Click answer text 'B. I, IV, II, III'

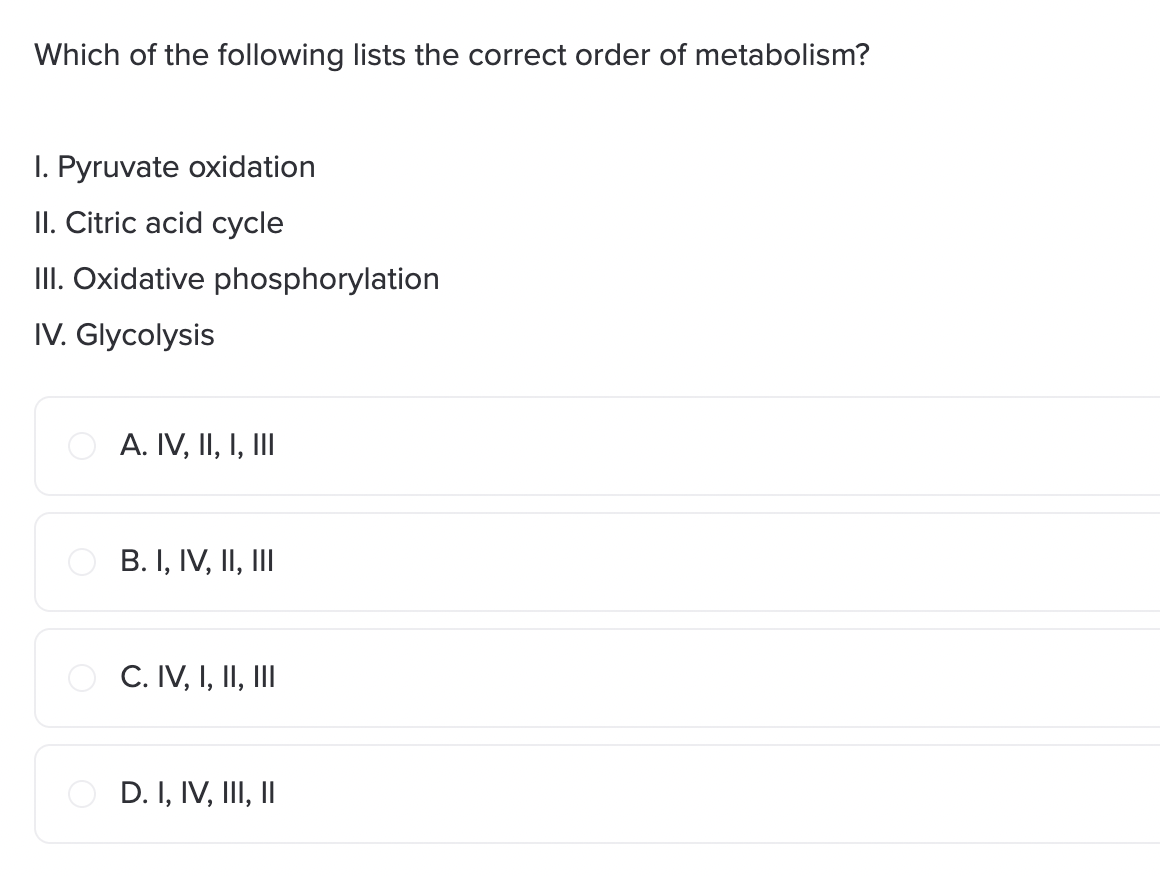(197, 562)
